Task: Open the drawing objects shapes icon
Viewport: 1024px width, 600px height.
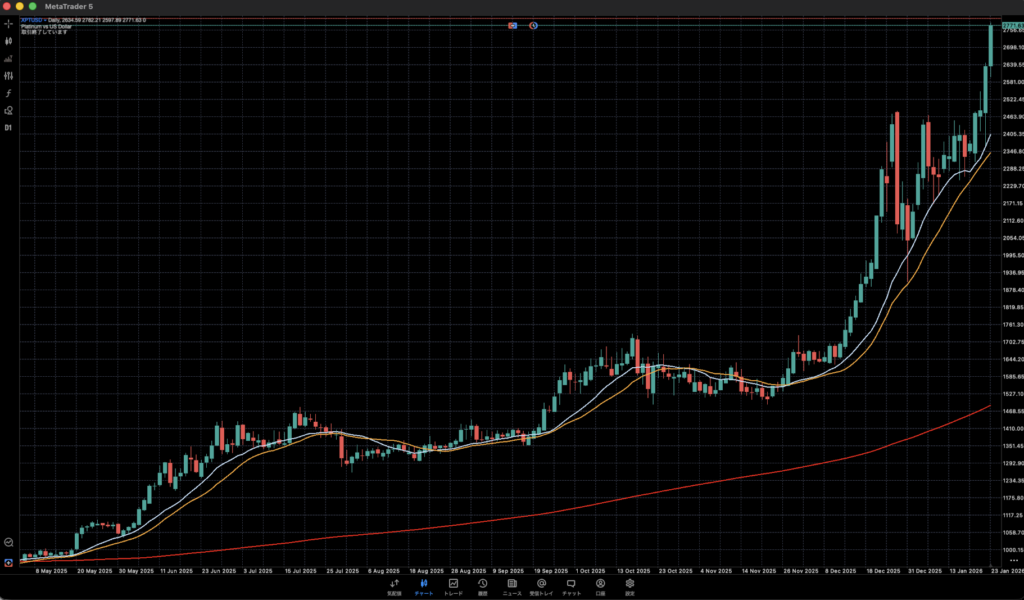Action: pos(8,110)
